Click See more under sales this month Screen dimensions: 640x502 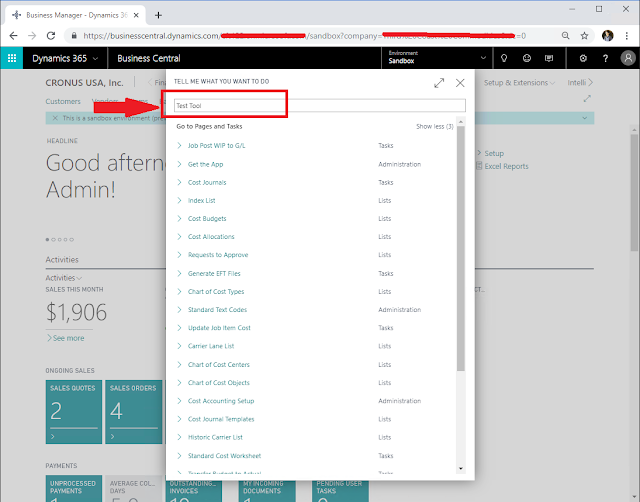click(65, 338)
